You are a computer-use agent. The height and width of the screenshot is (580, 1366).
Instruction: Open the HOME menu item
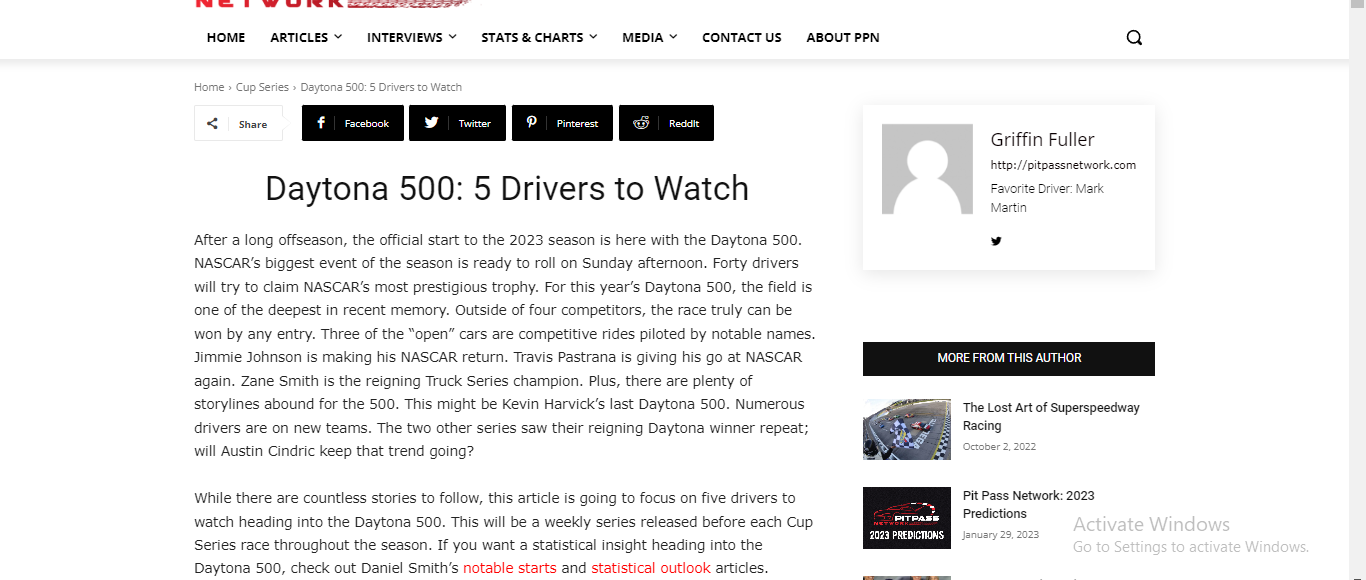point(226,37)
